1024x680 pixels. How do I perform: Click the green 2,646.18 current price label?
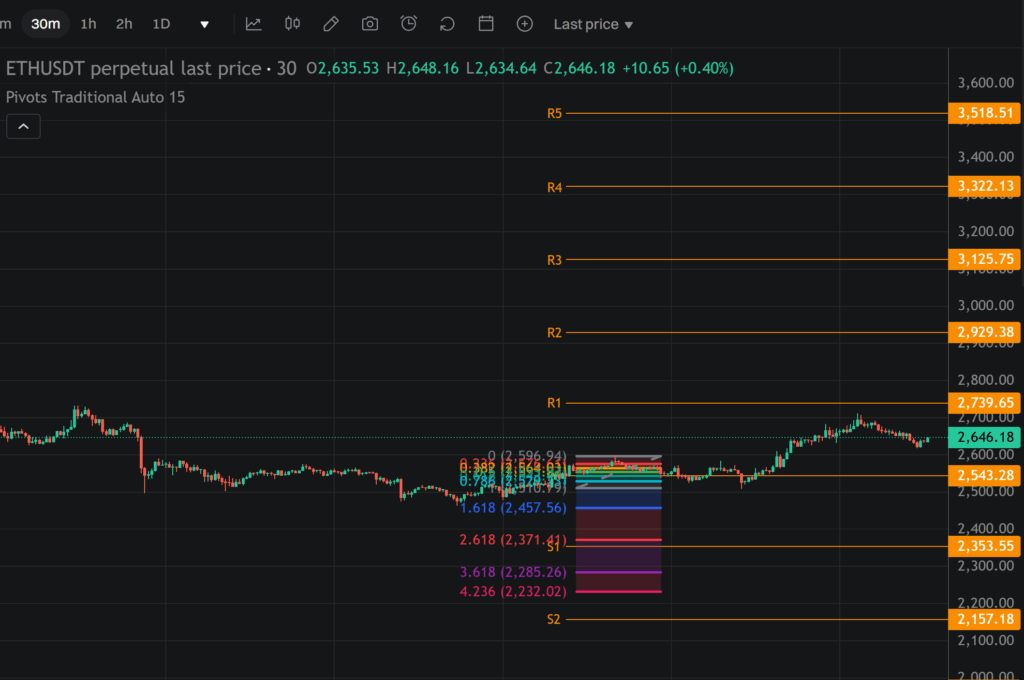coord(984,437)
